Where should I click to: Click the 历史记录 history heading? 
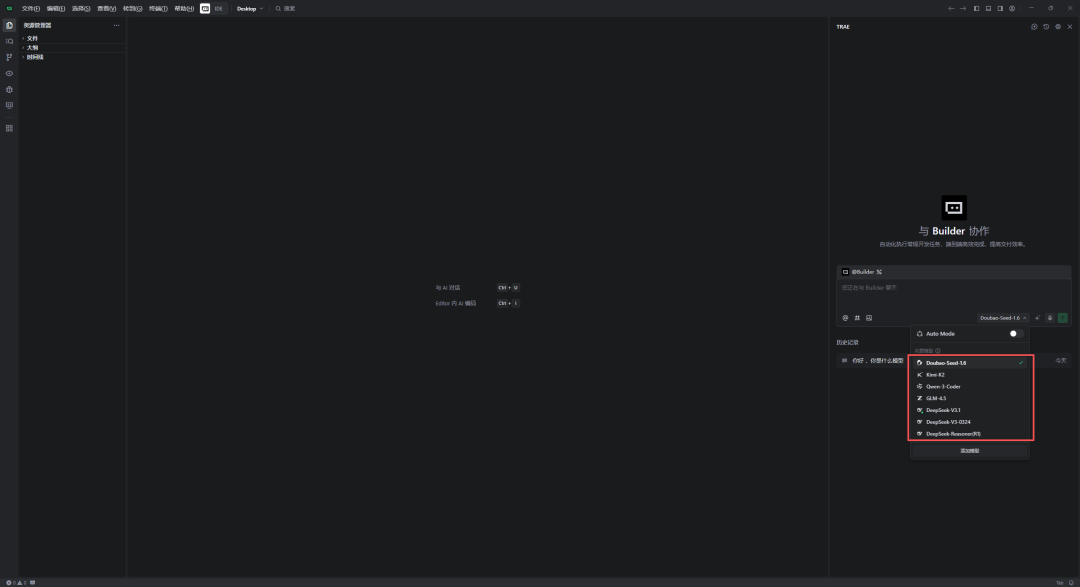point(847,342)
